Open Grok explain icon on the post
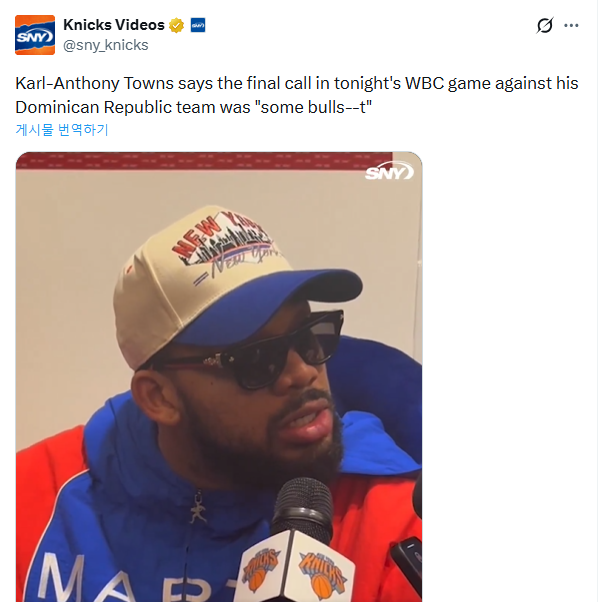 point(545,25)
